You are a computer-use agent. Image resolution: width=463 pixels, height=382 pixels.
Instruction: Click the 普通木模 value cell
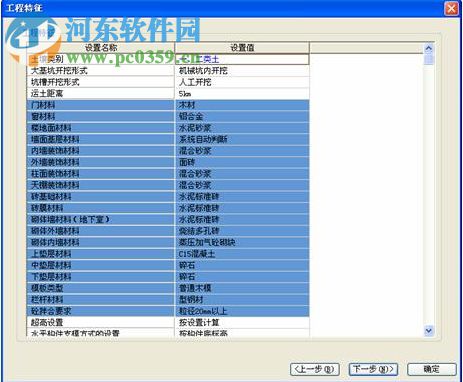[242, 288]
